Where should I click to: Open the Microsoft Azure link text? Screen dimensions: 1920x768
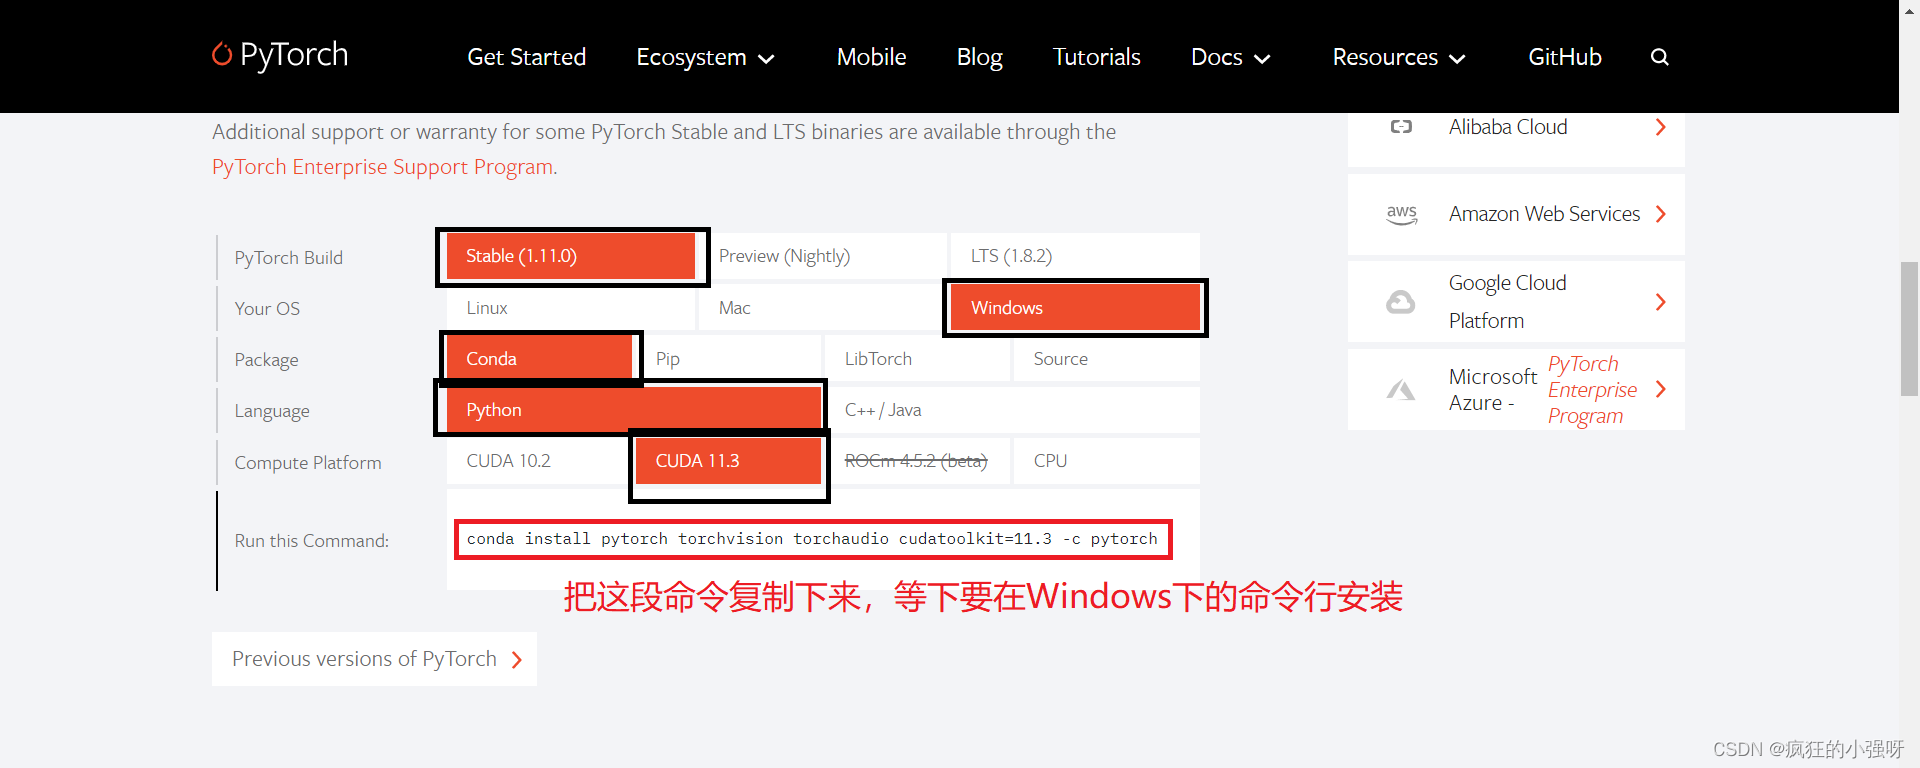click(x=1492, y=390)
